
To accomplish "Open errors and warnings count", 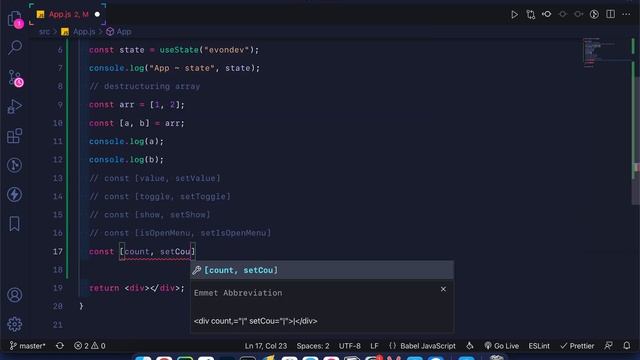I will tap(90, 346).
